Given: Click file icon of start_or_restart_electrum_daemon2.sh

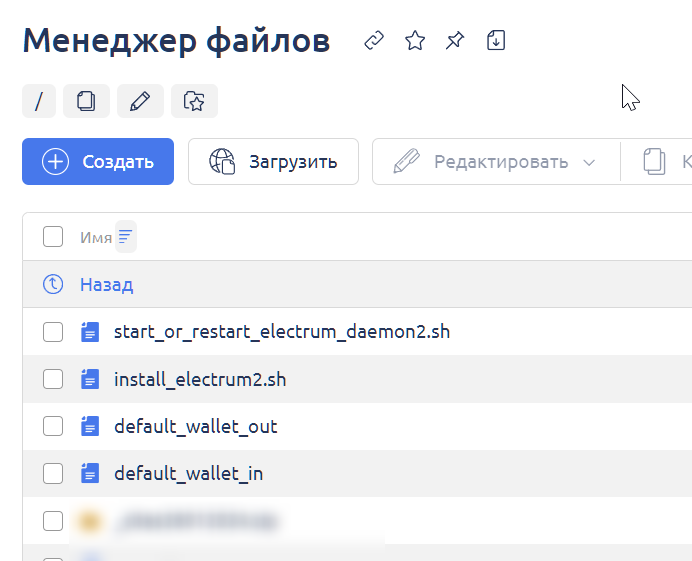Looking at the screenshot, I should click(90, 332).
